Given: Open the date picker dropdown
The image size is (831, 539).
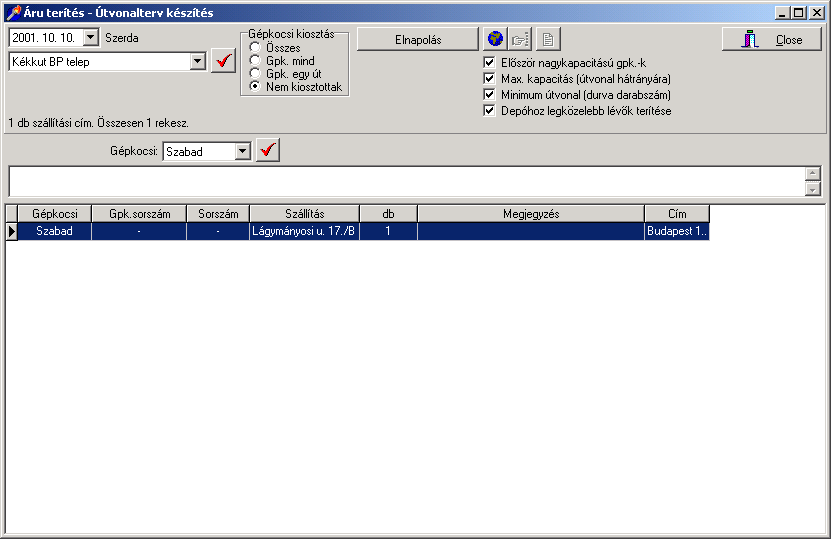Looking at the screenshot, I should [x=91, y=38].
